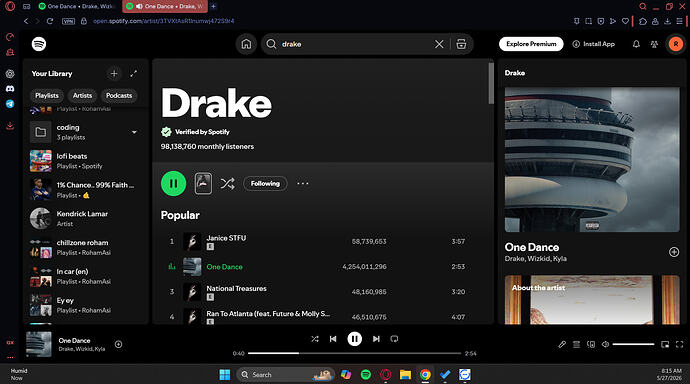Open the In car (en) playlist

pyautogui.click(x=86, y=276)
